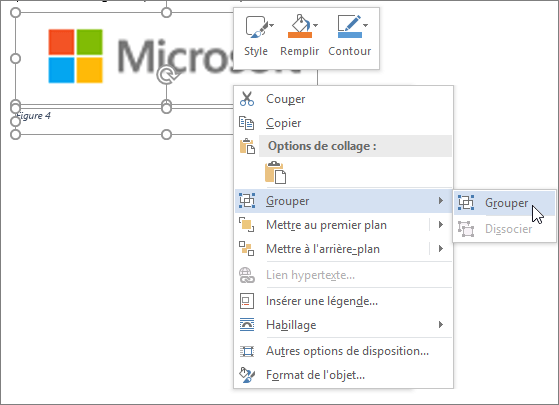Click the Copier icon in context menu
559x405 pixels.
pyautogui.click(x=247, y=123)
